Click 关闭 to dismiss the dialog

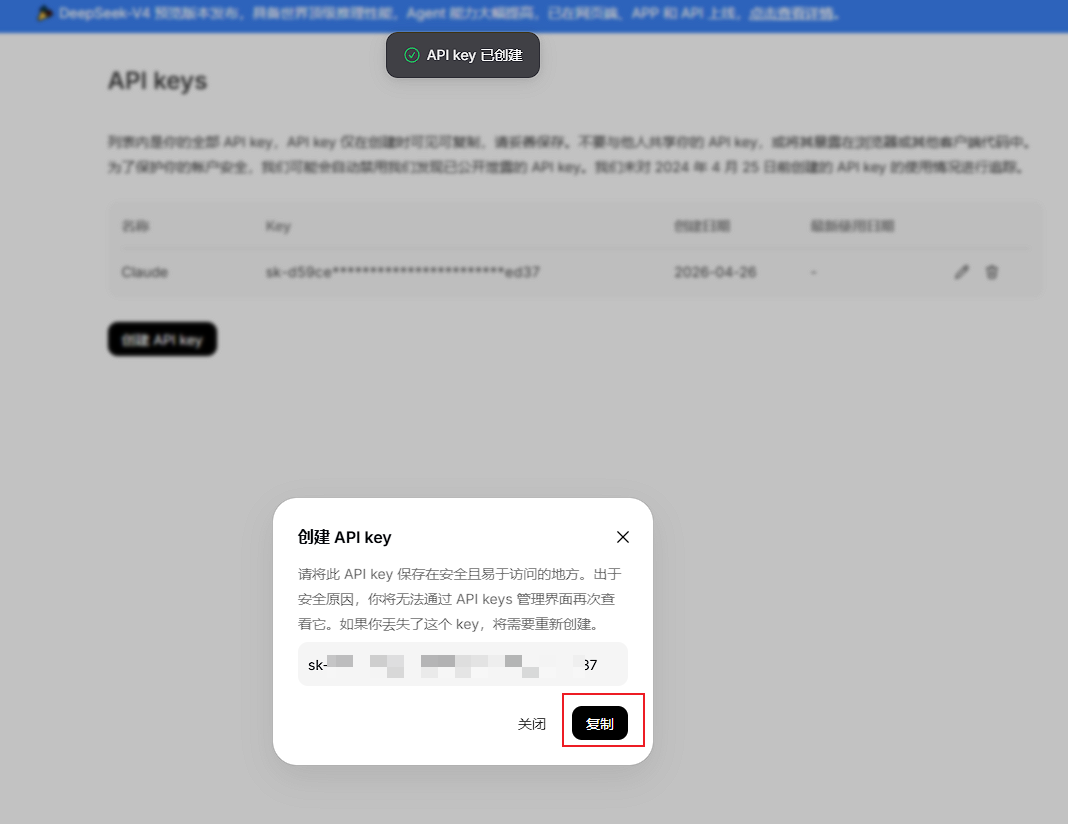coord(531,724)
